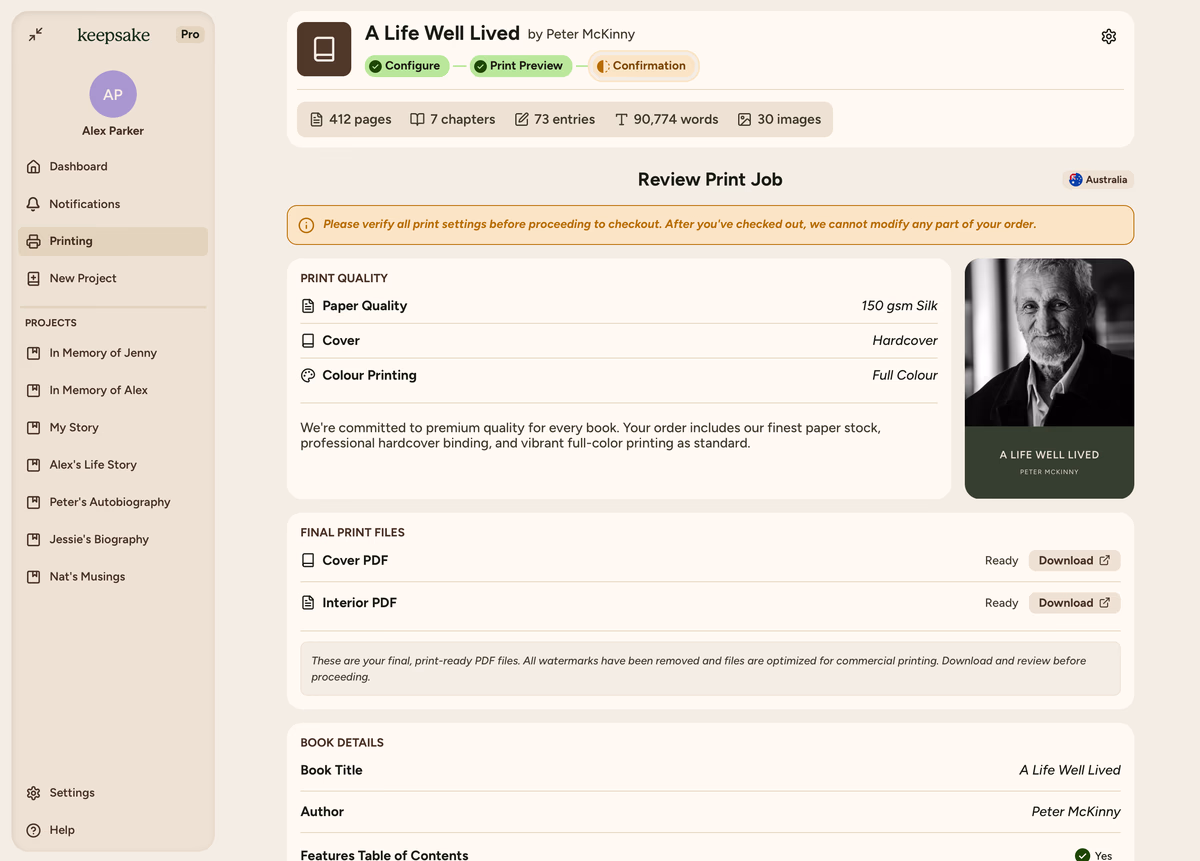Screen dimensions: 1200x861
Task: Click the brown book project icon
Action: click(324, 49)
